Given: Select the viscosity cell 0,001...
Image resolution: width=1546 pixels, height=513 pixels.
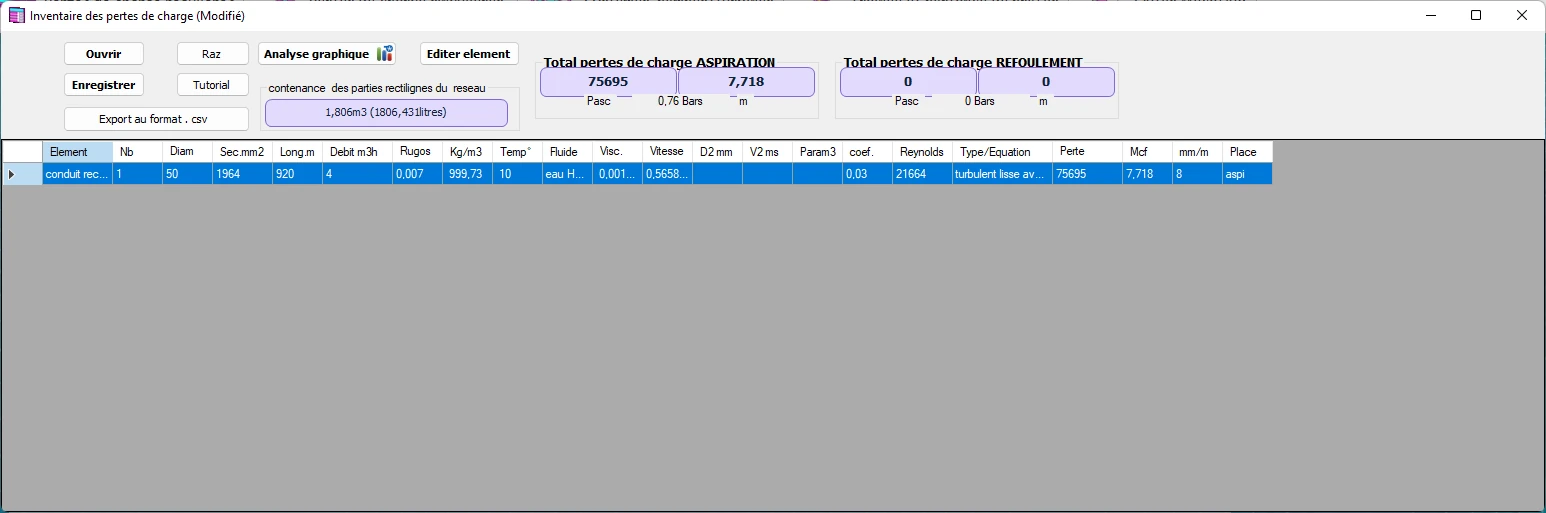Looking at the screenshot, I should pyautogui.click(x=617, y=174).
